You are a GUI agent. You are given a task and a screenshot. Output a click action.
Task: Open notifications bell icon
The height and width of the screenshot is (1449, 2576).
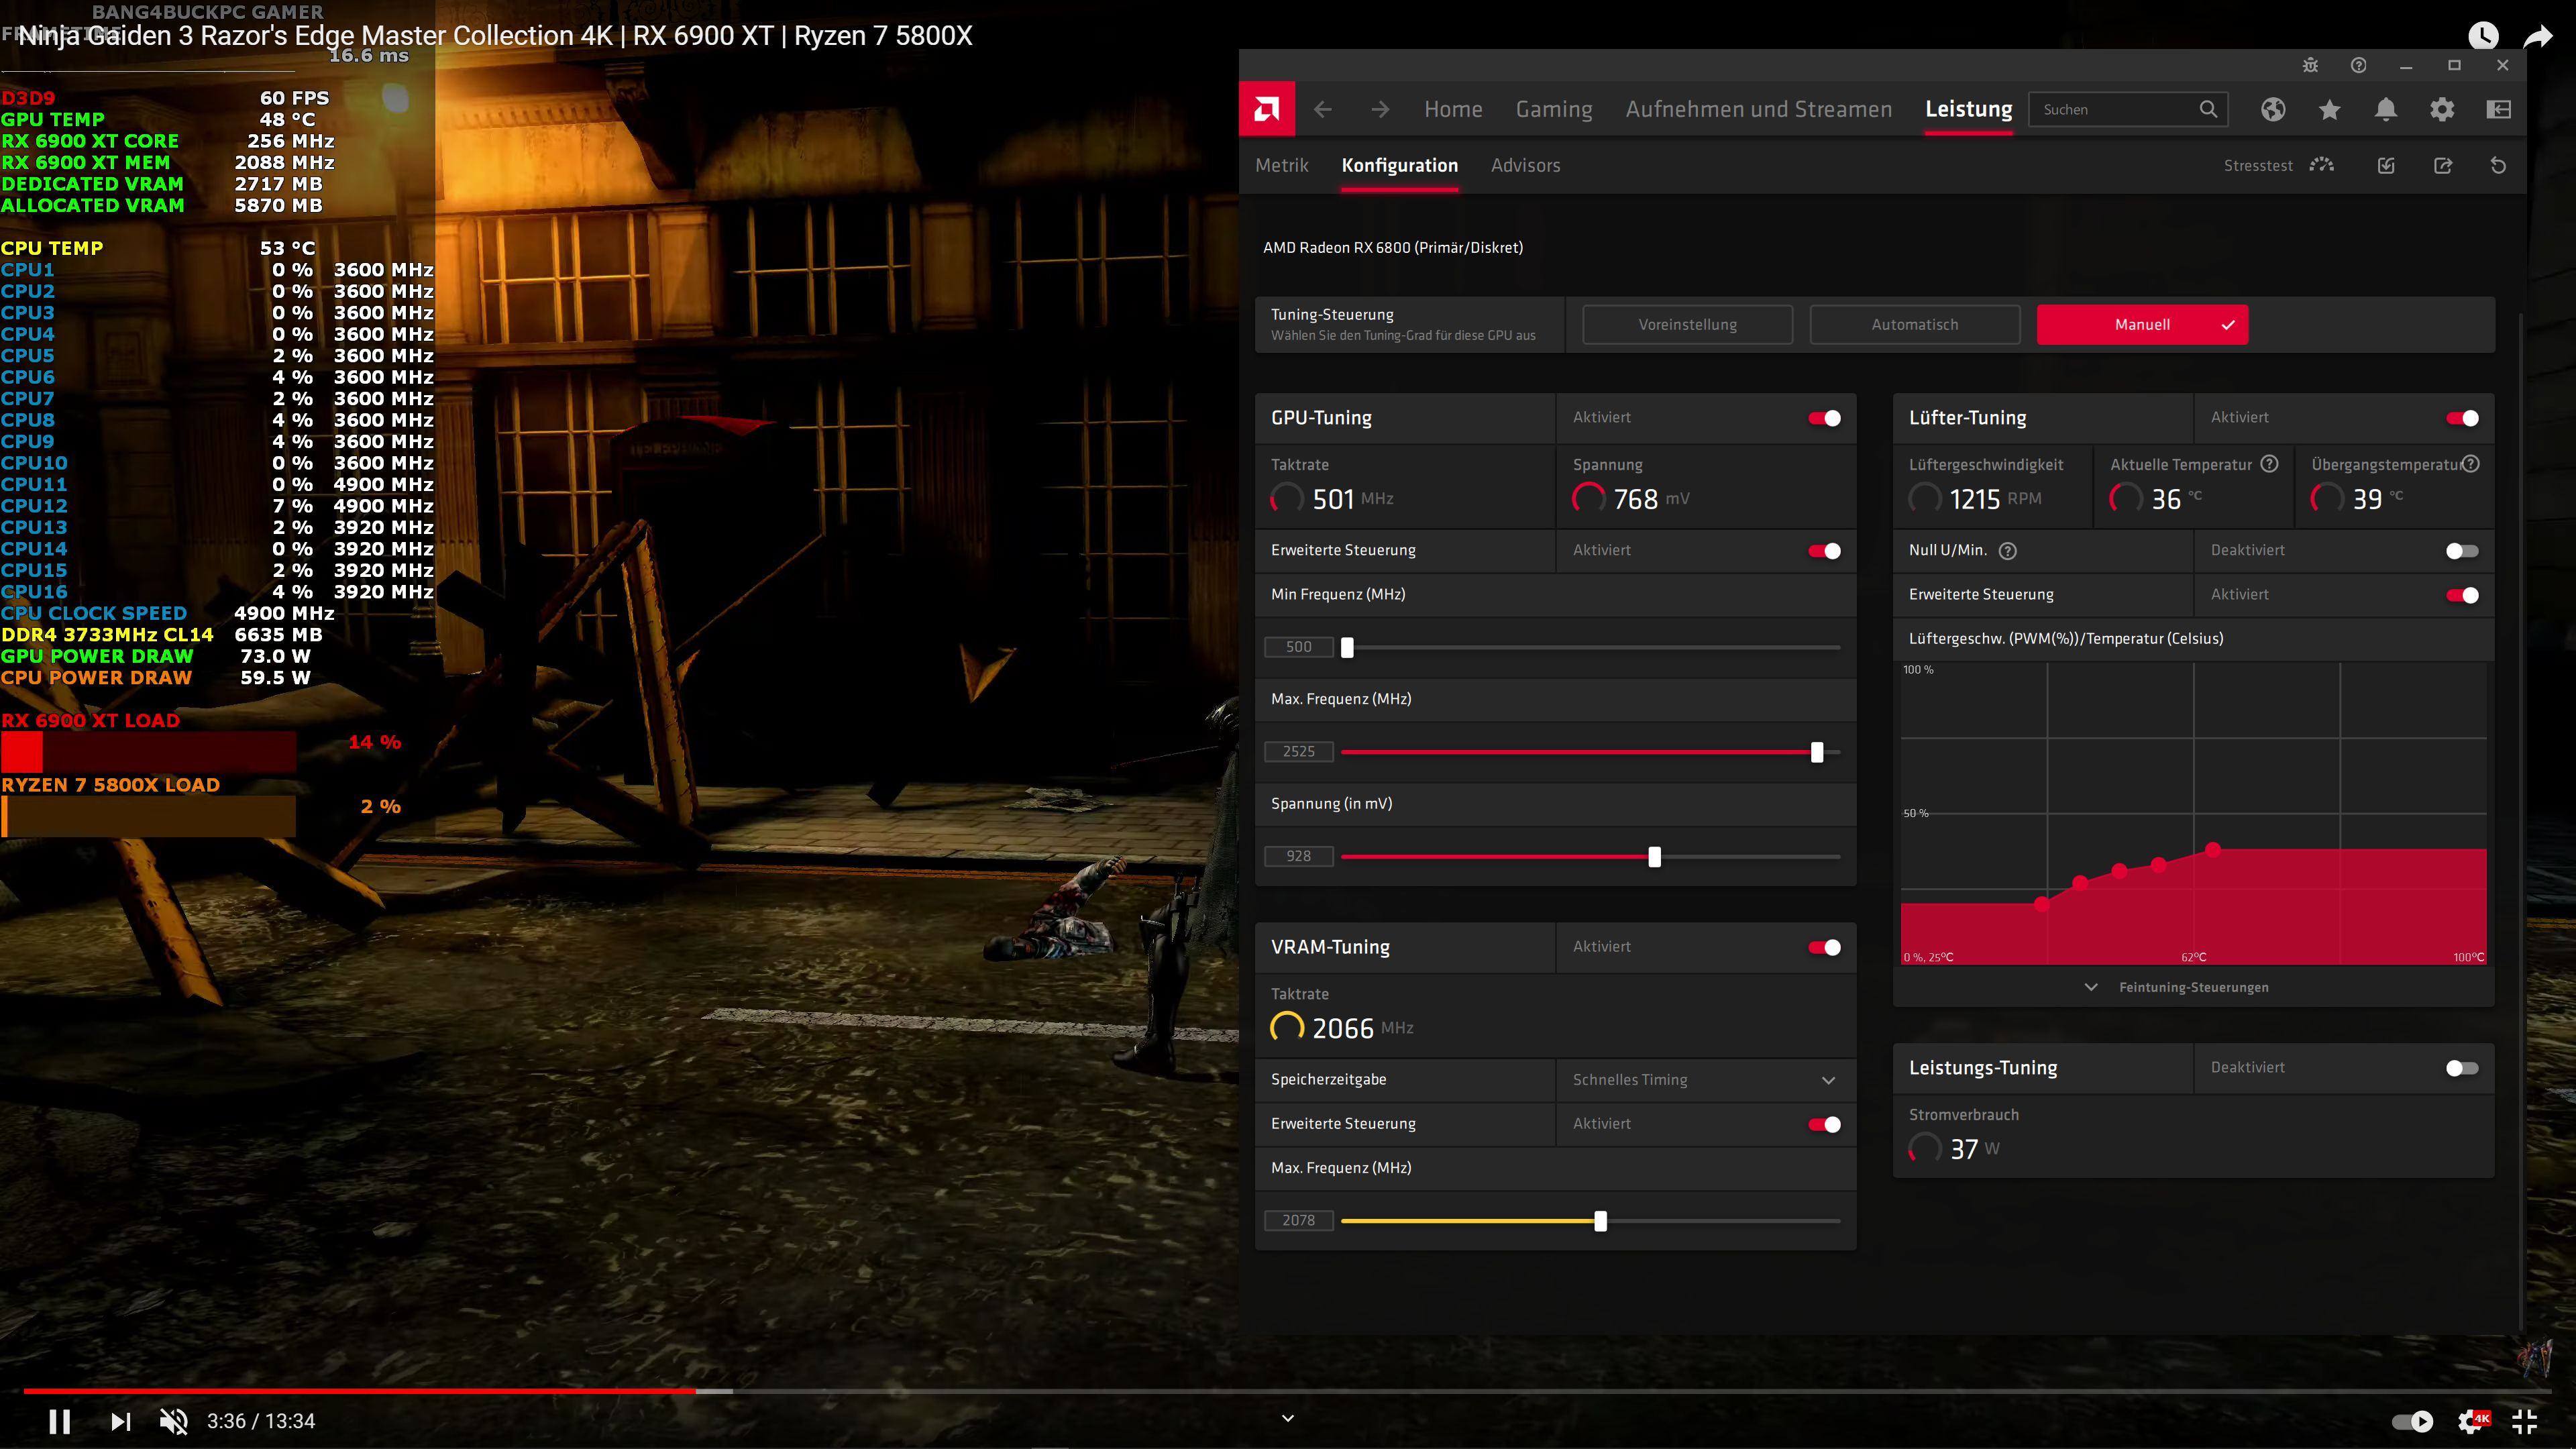click(2386, 109)
